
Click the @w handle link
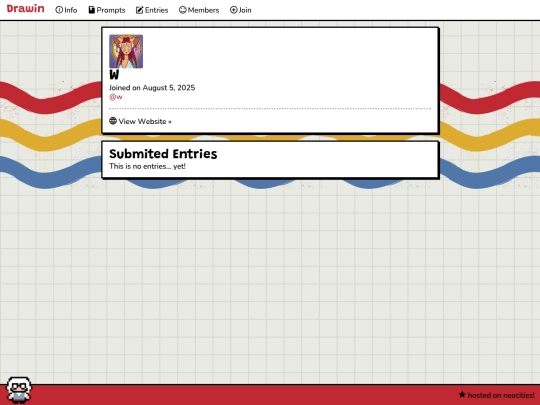pyautogui.click(x=116, y=97)
